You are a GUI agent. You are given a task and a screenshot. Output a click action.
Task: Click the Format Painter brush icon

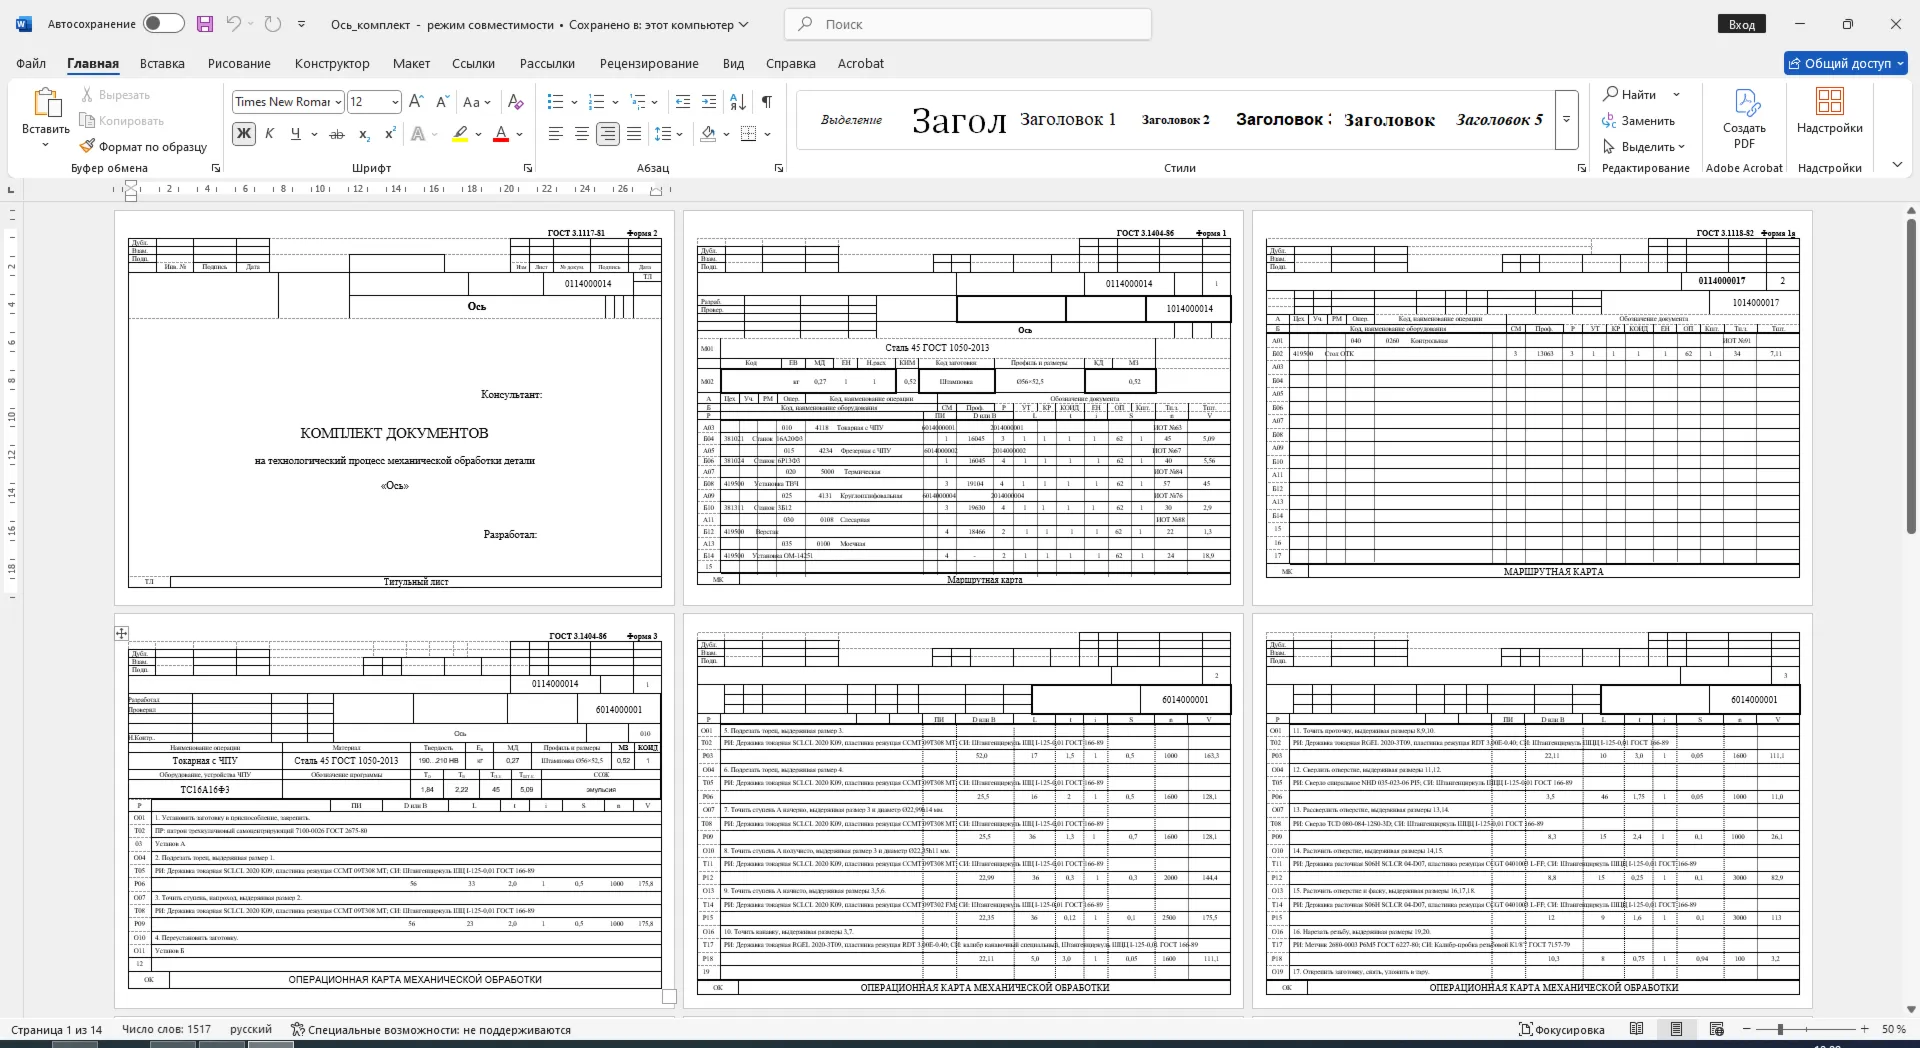tap(88, 146)
